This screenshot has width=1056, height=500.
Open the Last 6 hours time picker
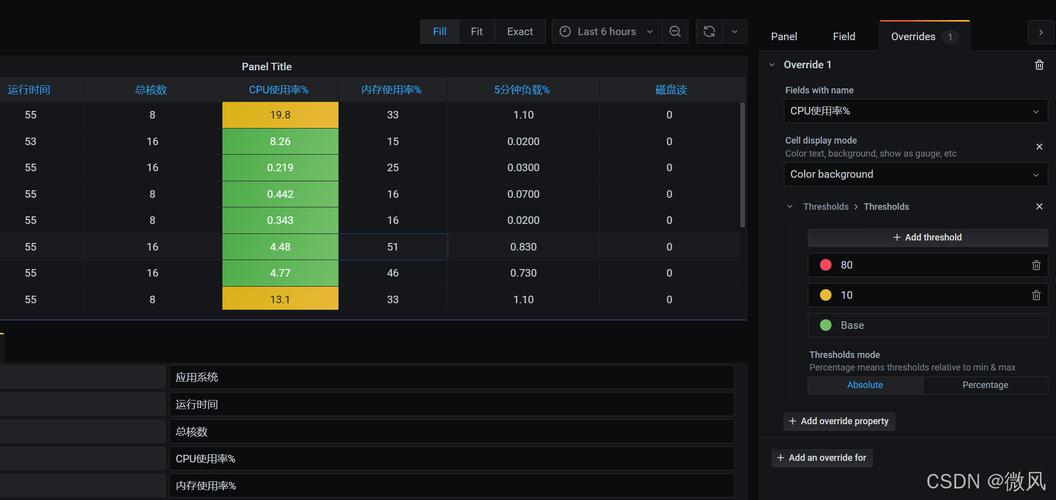tap(606, 32)
